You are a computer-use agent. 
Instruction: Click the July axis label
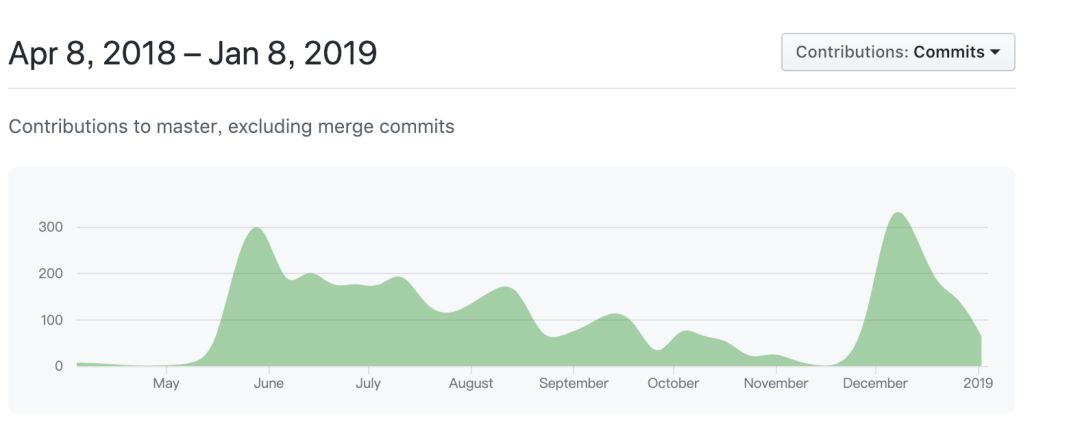[x=368, y=384]
